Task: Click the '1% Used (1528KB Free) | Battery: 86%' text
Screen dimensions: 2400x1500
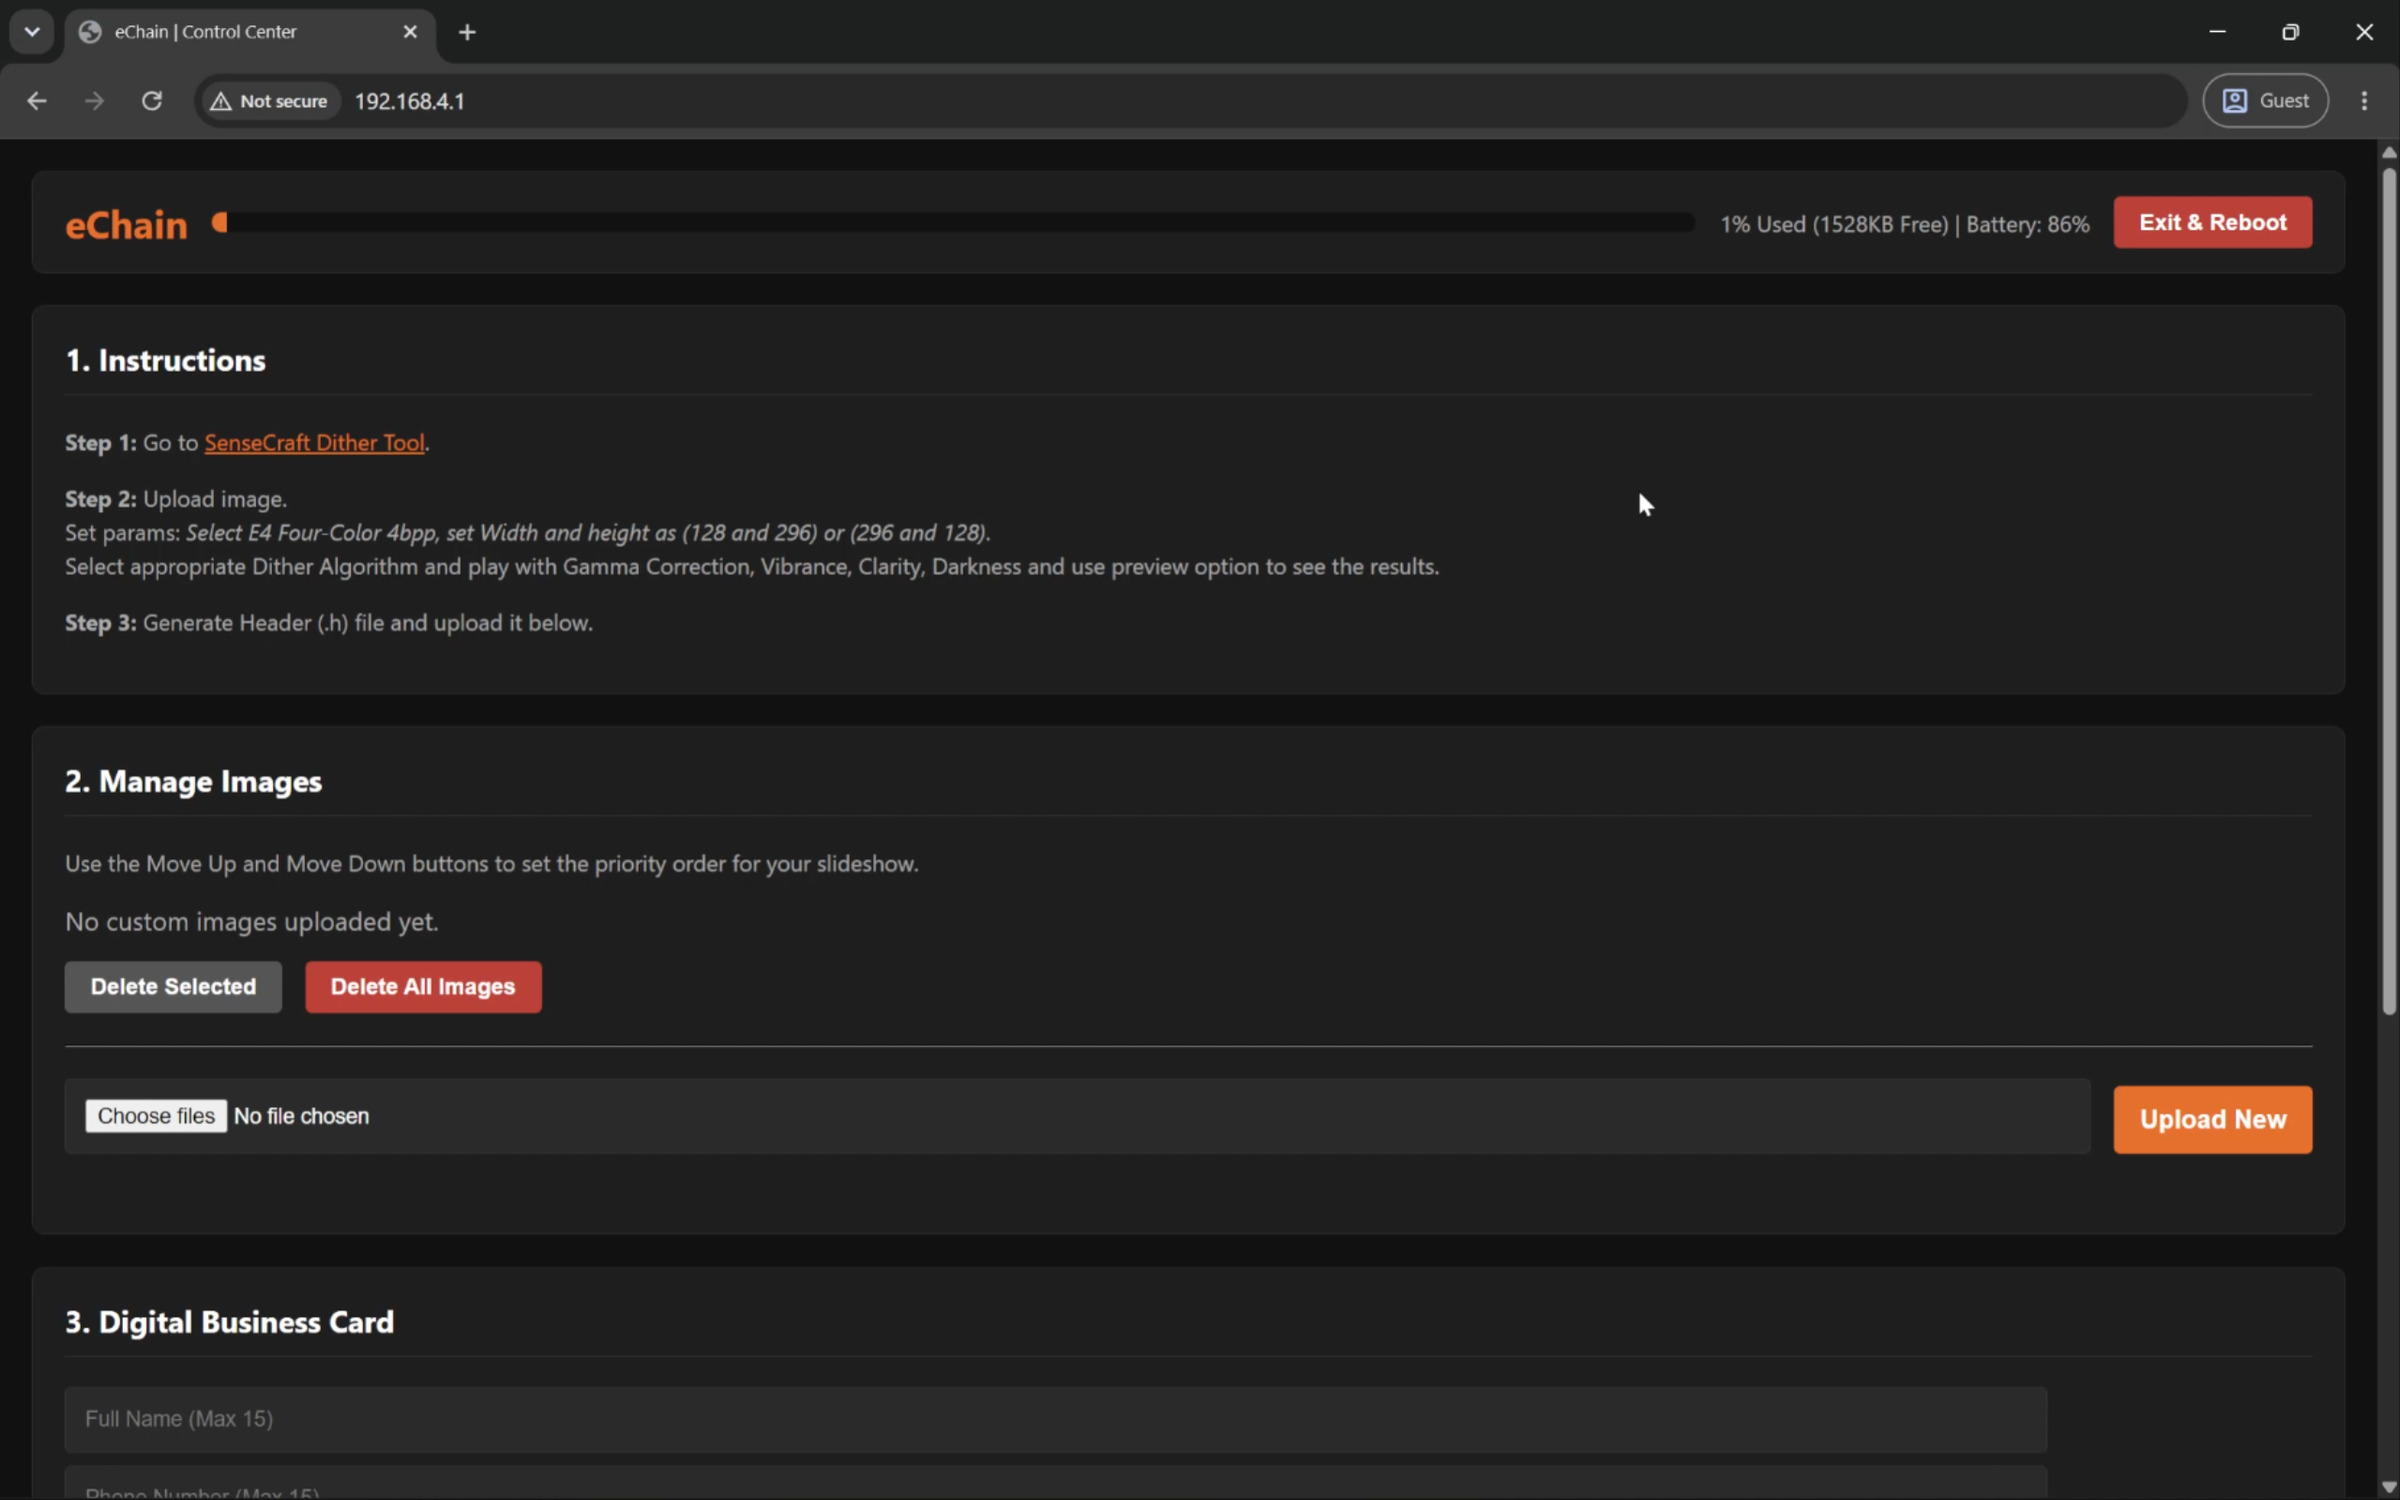Action: click(x=1904, y=224)
